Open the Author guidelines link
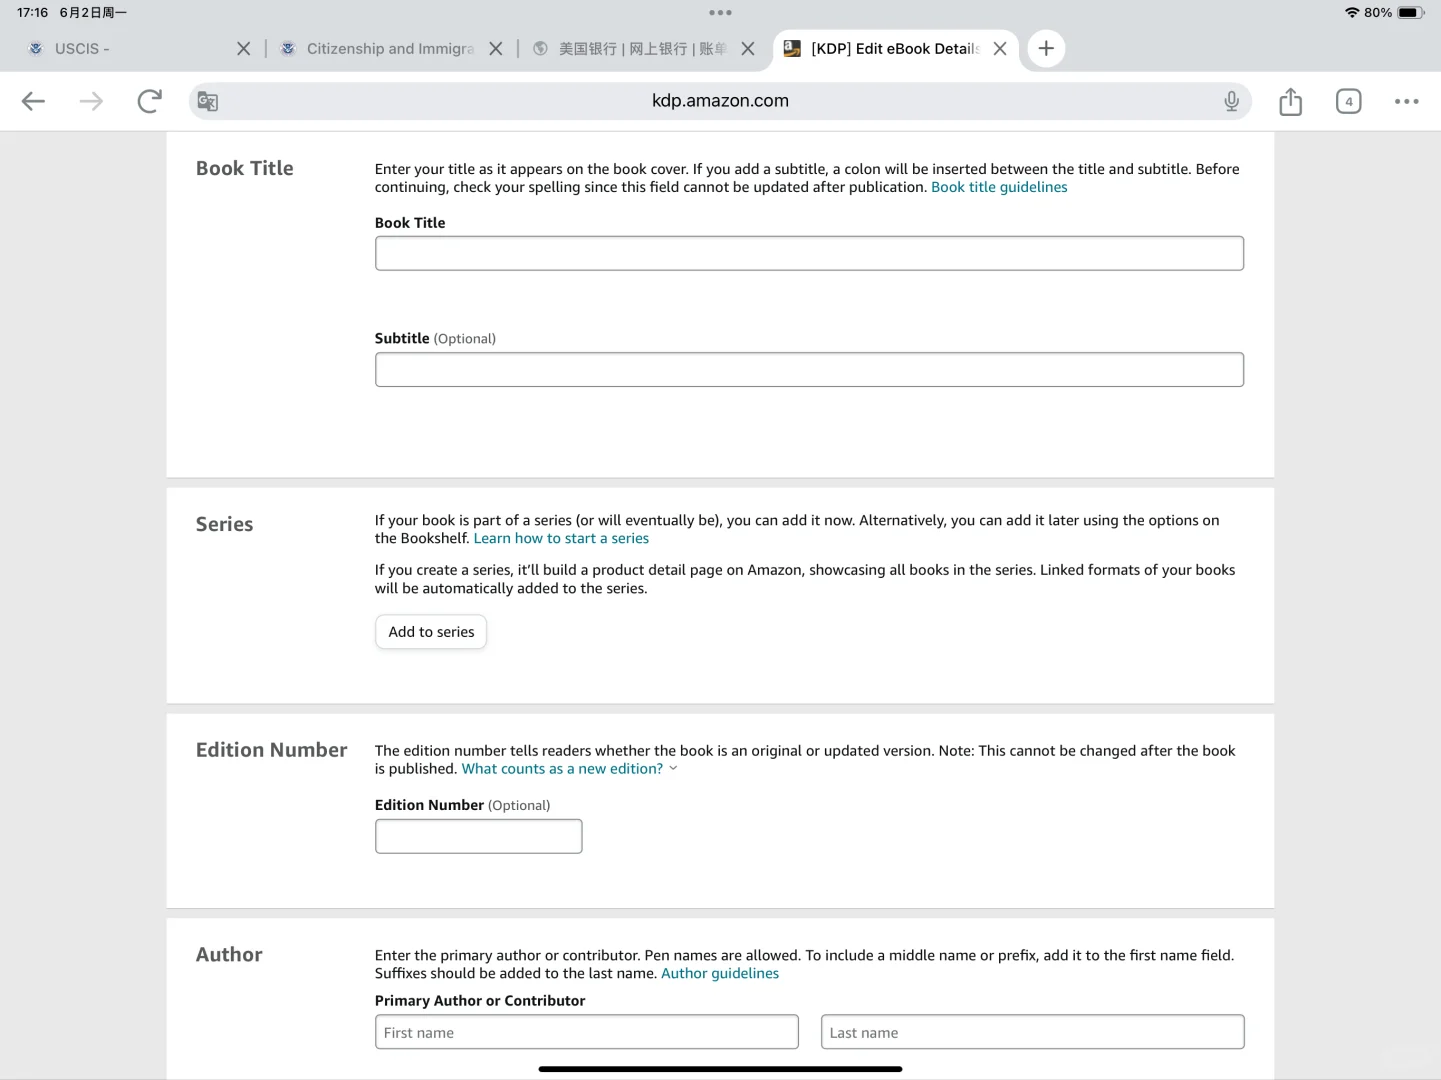 pyautogui.click(x=720, y=973)
